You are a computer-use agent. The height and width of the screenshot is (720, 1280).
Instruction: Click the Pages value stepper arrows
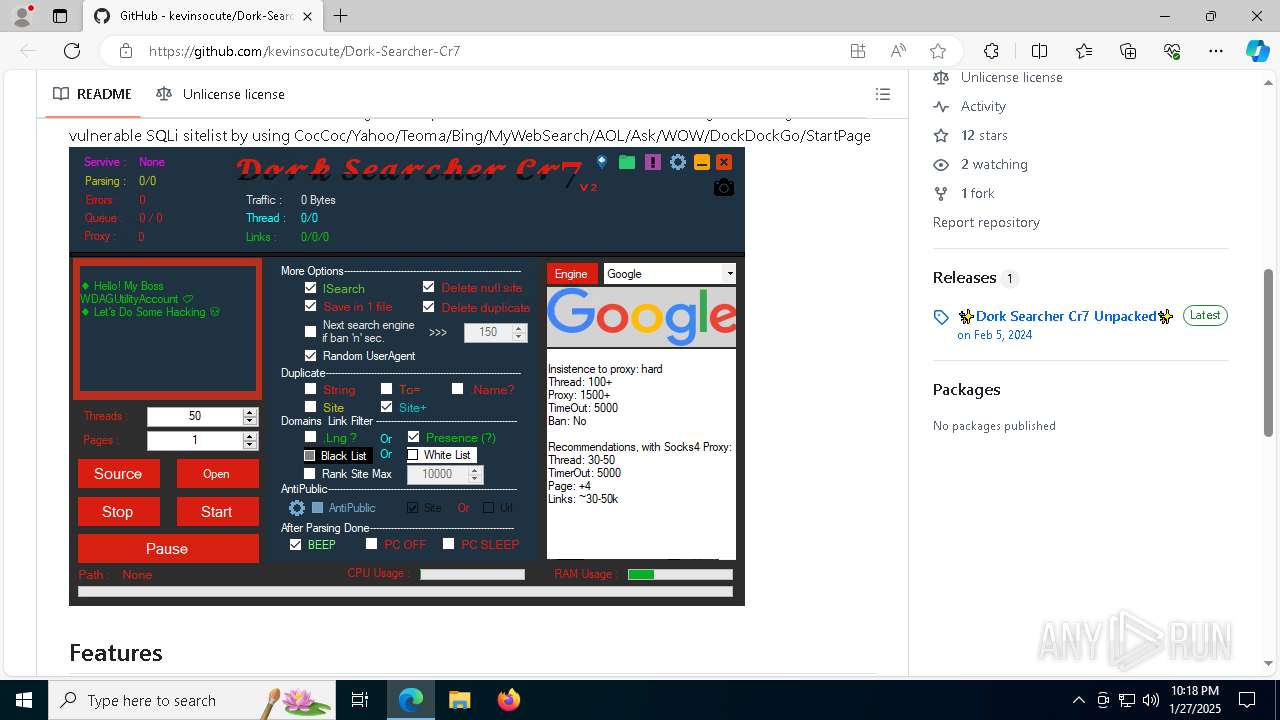250,440
